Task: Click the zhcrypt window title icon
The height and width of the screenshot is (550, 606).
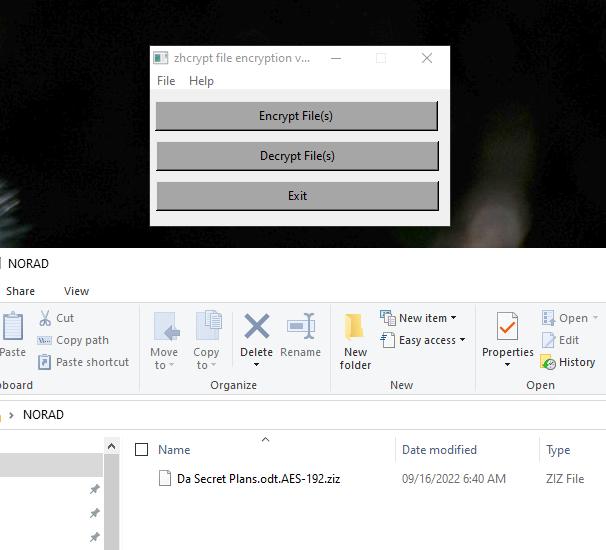Action: pos(160,58)
